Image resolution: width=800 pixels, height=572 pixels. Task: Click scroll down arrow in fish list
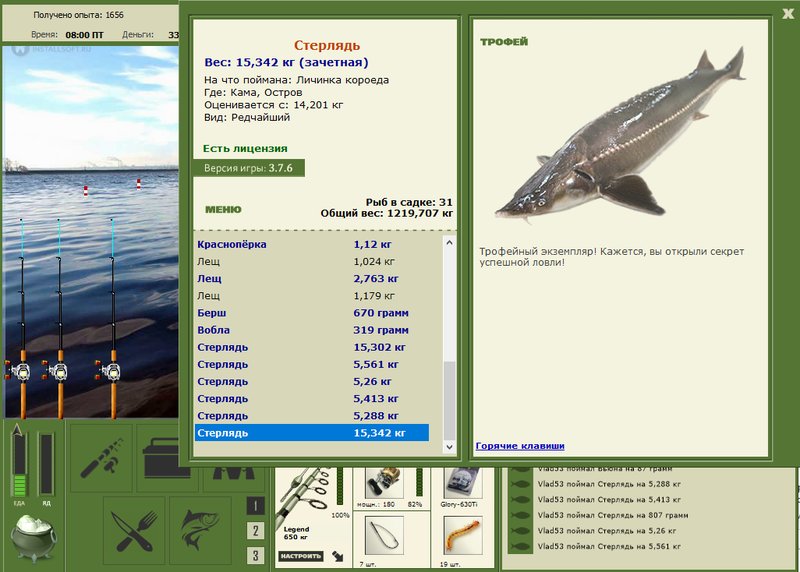tap(449, 447)
